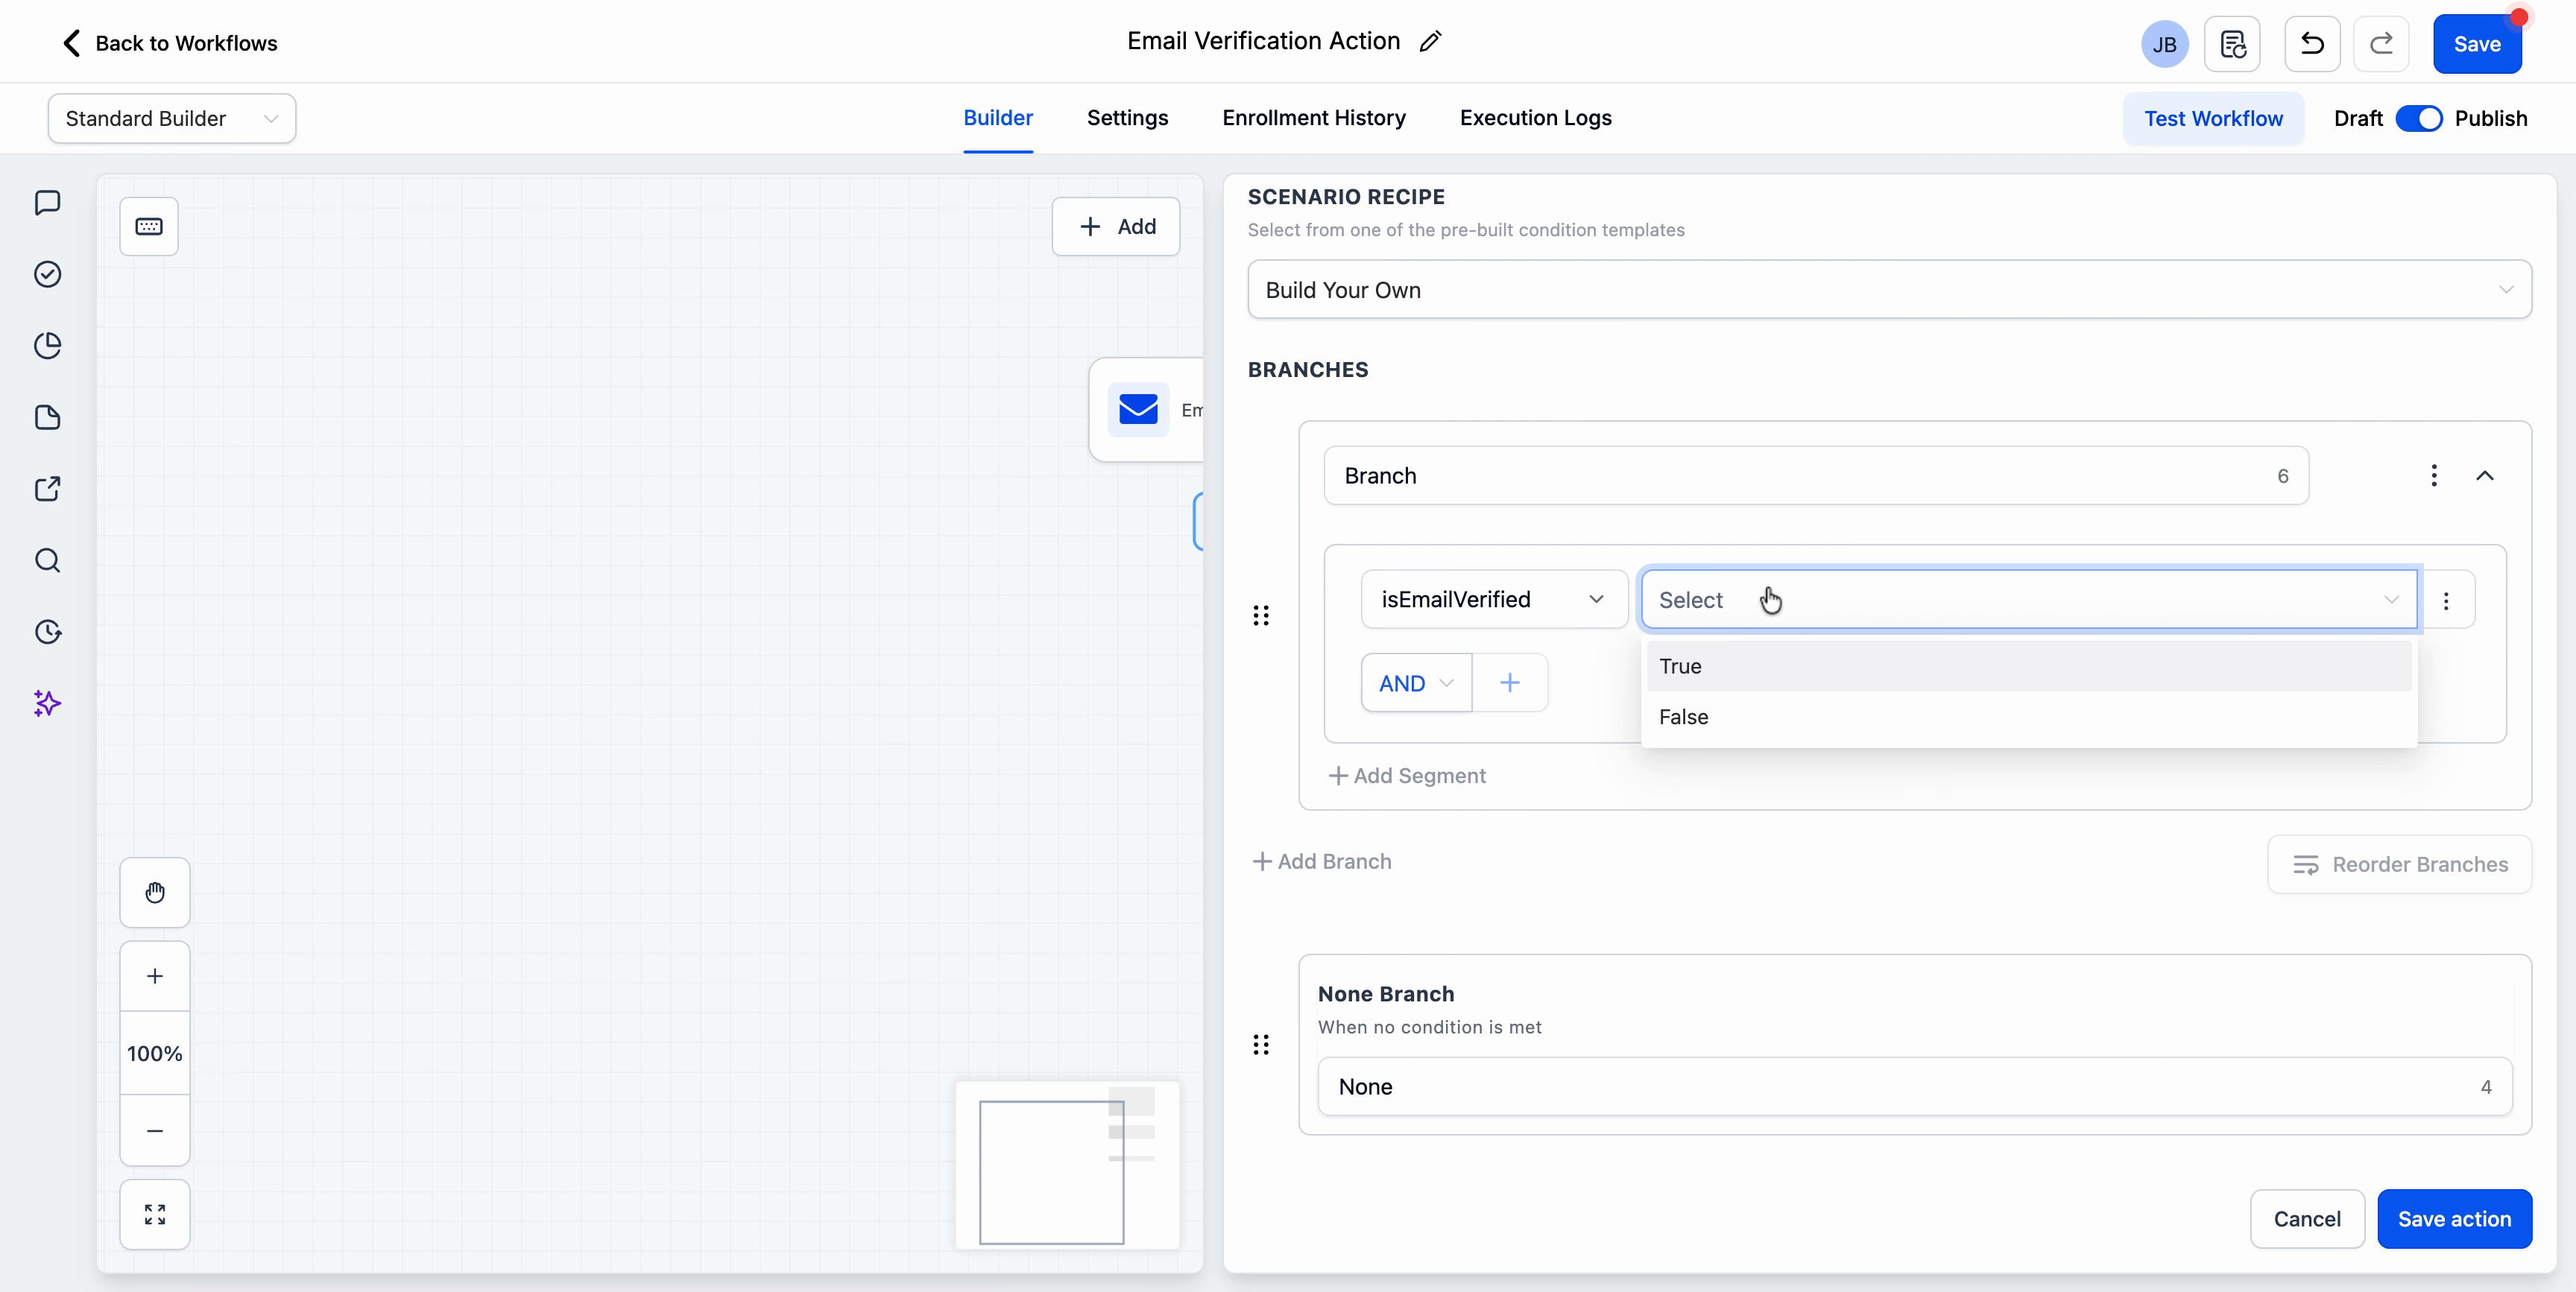Open search from the left sidebar

point(47,561)
